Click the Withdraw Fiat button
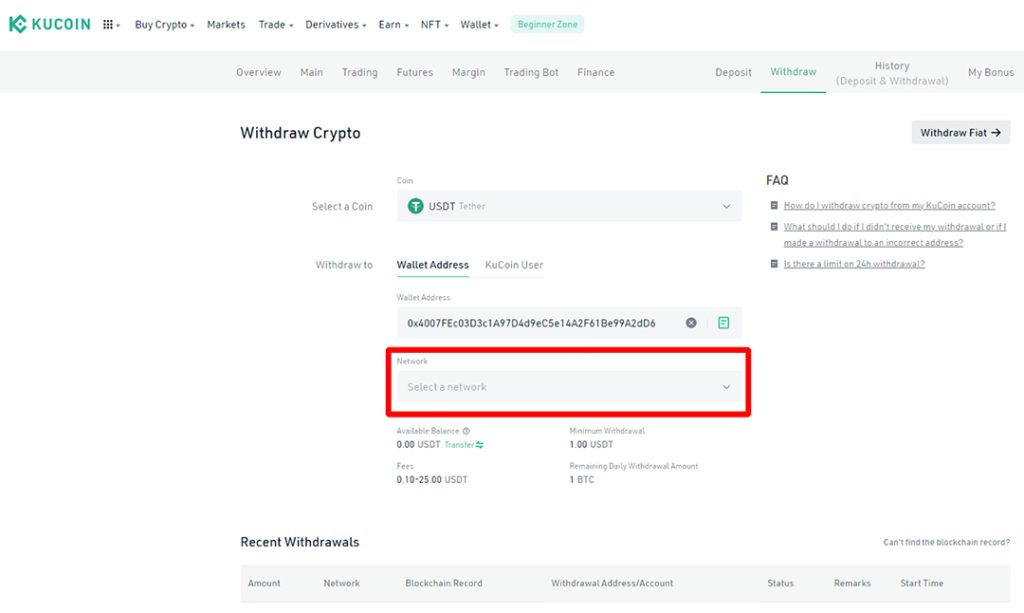 point(961,133)
